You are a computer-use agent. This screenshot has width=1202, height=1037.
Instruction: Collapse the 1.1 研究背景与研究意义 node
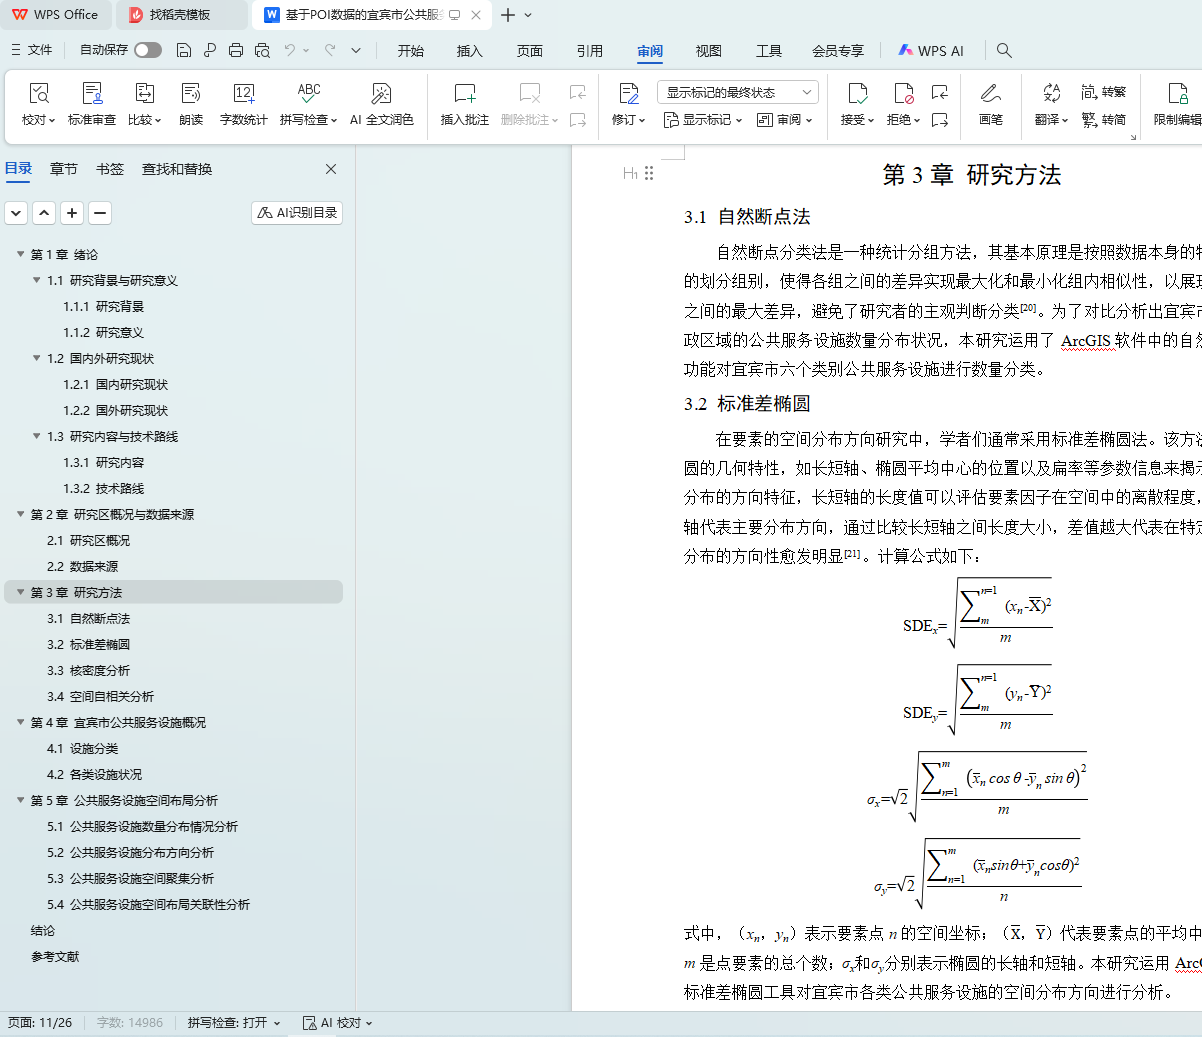click(37, 280)
